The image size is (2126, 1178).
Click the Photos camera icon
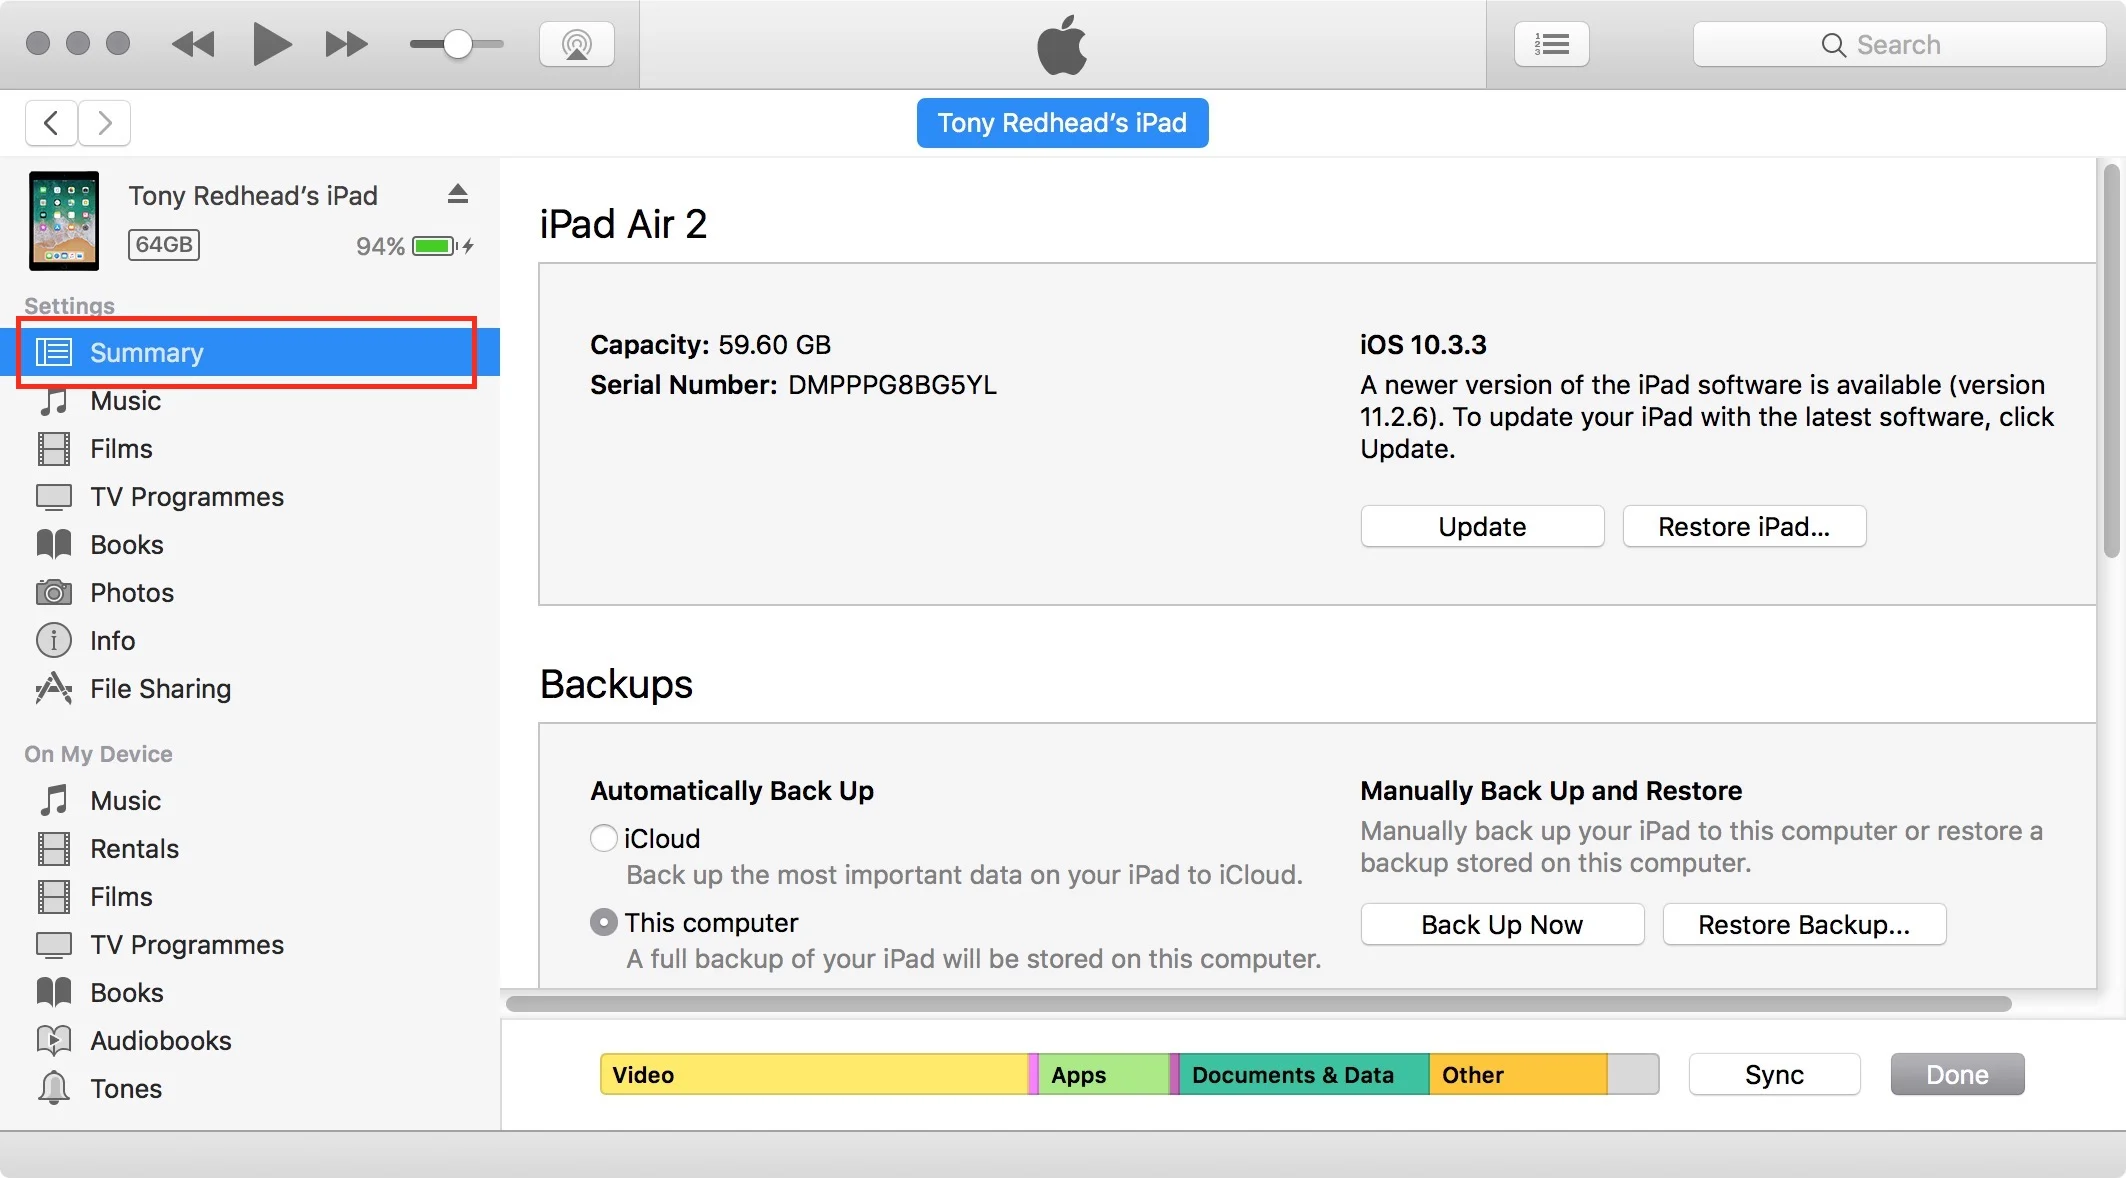54,593
